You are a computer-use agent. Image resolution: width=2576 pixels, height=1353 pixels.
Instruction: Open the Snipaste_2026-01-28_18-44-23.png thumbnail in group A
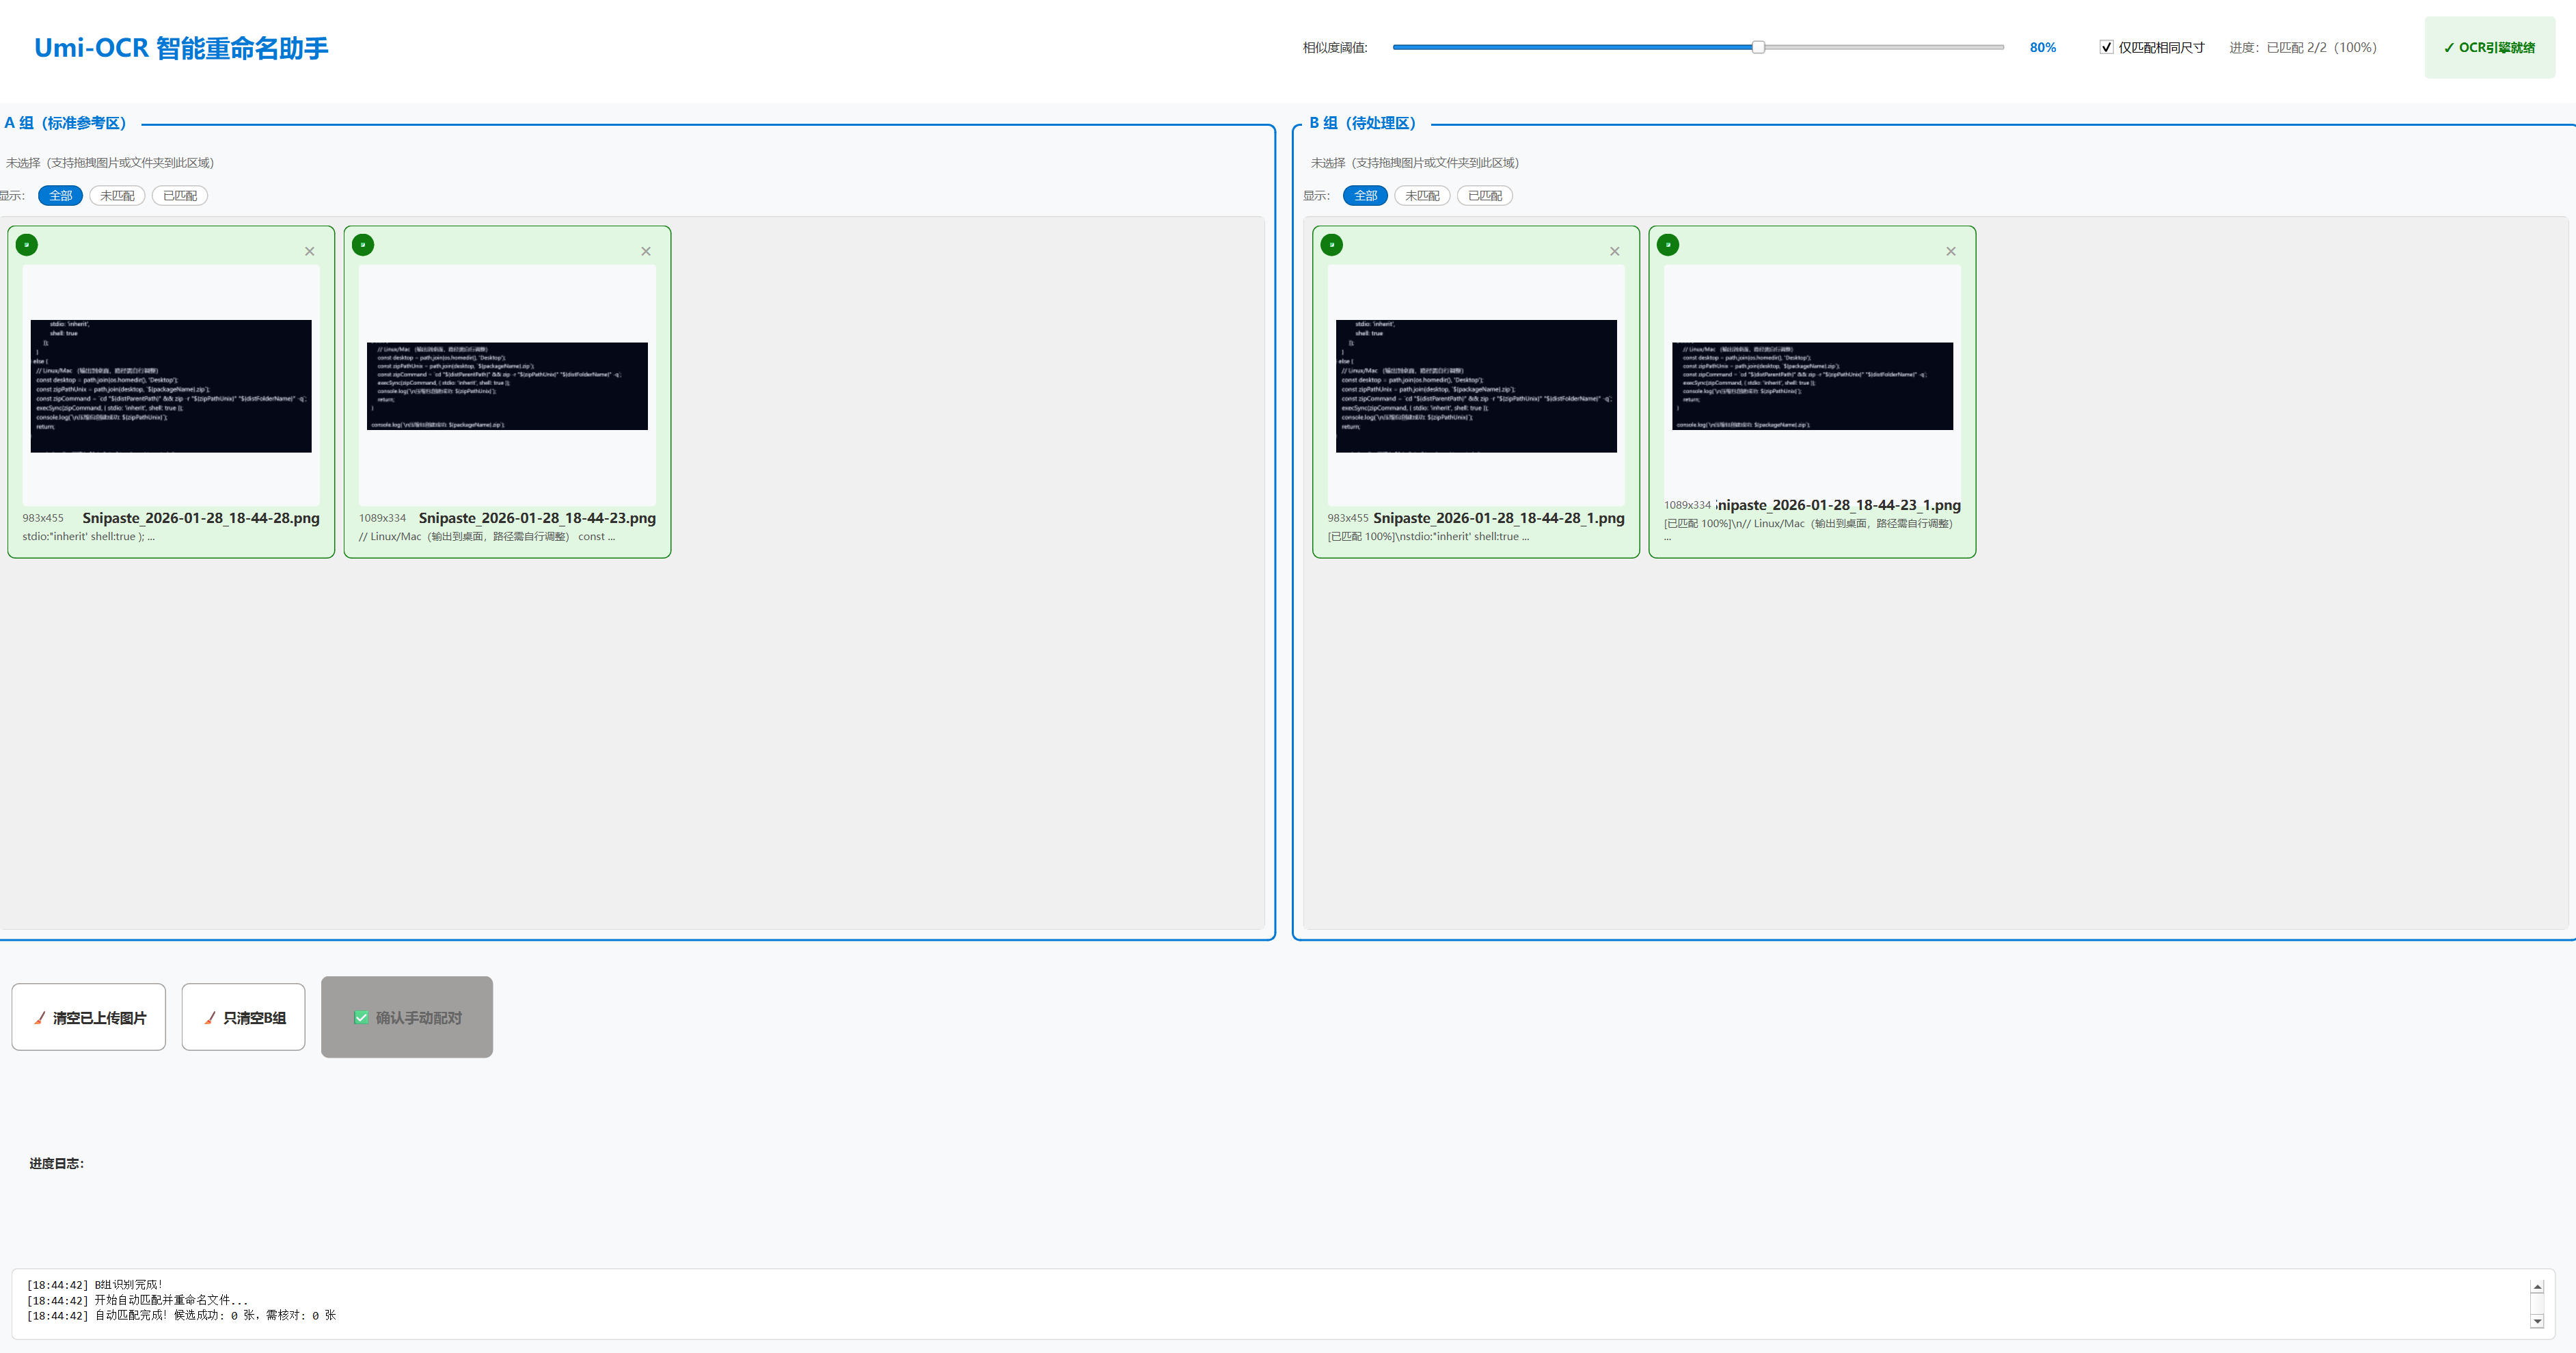507,386
